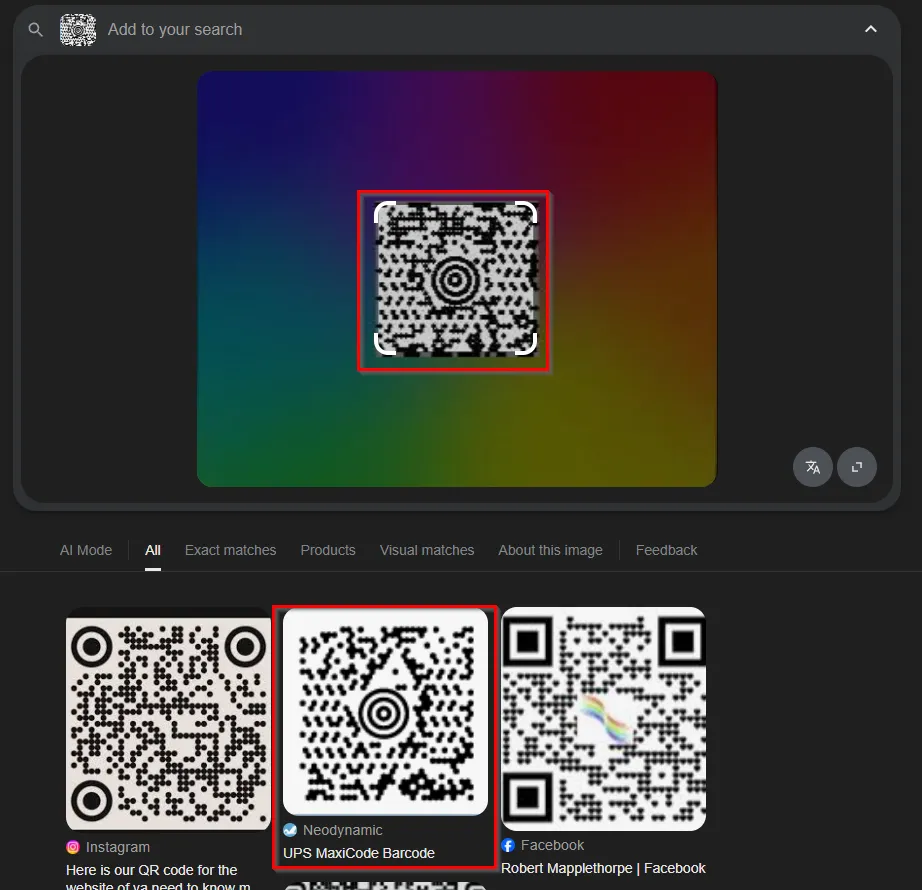Click the Facebook logo icon under the third result
Image resolution: width=922 pixels, height=890 pixels.
pos(508,845)
